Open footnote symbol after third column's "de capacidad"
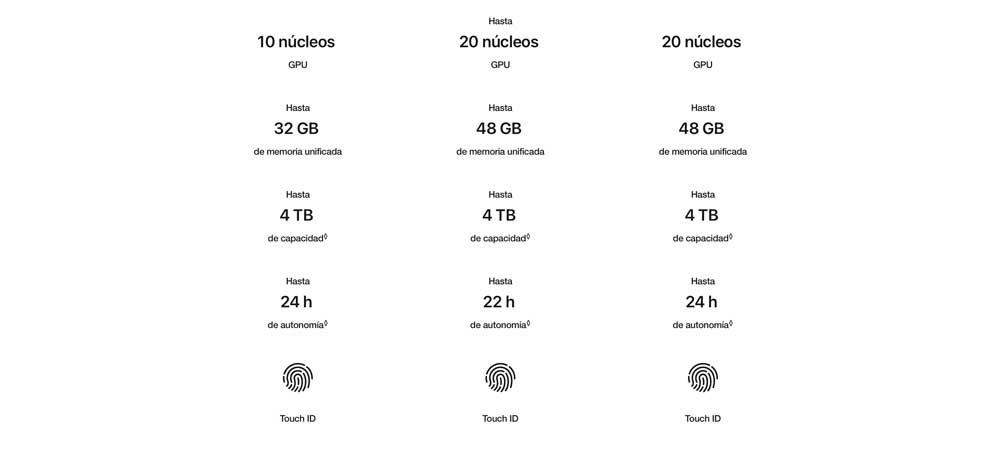 [731, 236]
